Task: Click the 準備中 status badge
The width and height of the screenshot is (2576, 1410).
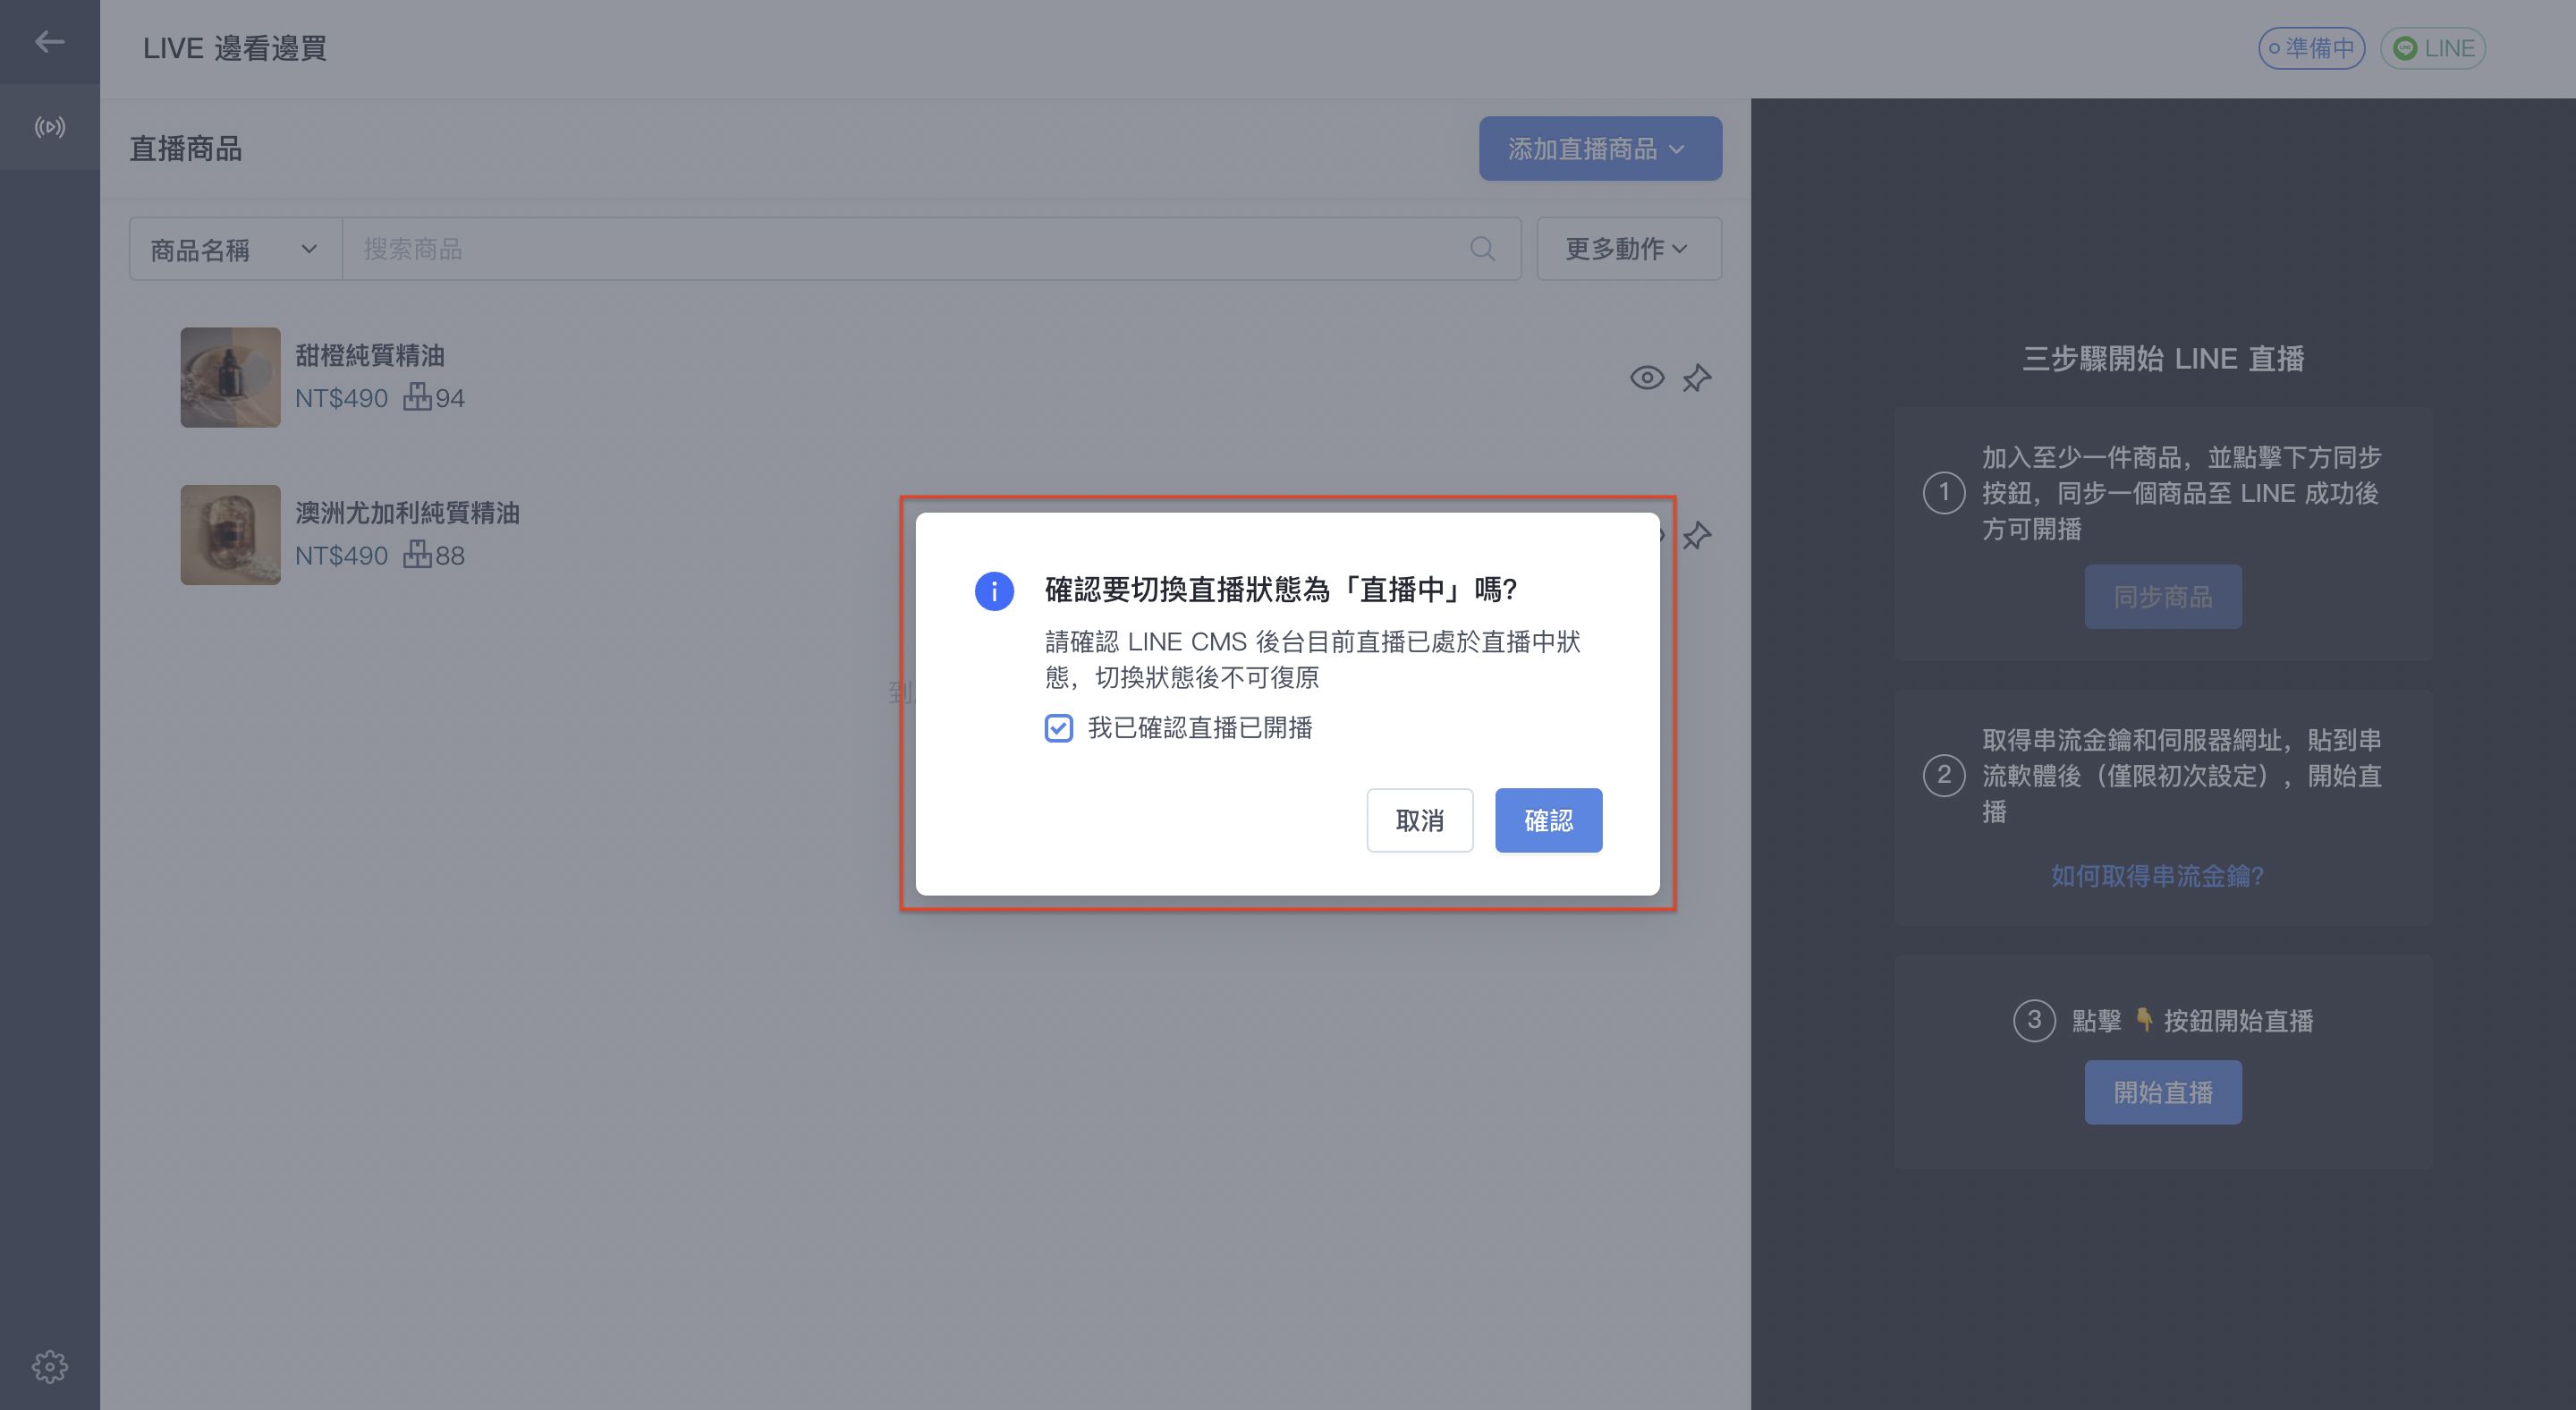Action: 2311,48
